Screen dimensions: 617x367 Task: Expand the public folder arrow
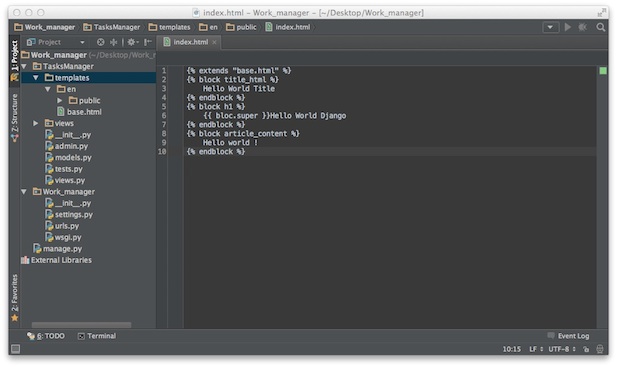click(x=59, y=101)
